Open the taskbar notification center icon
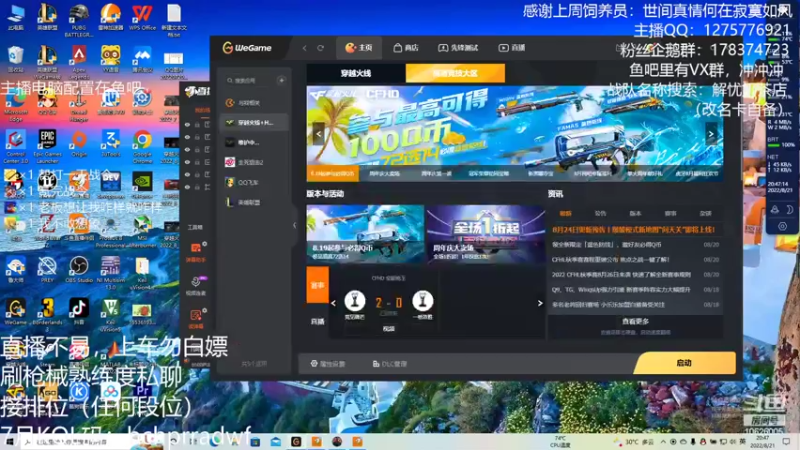Screen dimensions: 800x450 (786, 442)
